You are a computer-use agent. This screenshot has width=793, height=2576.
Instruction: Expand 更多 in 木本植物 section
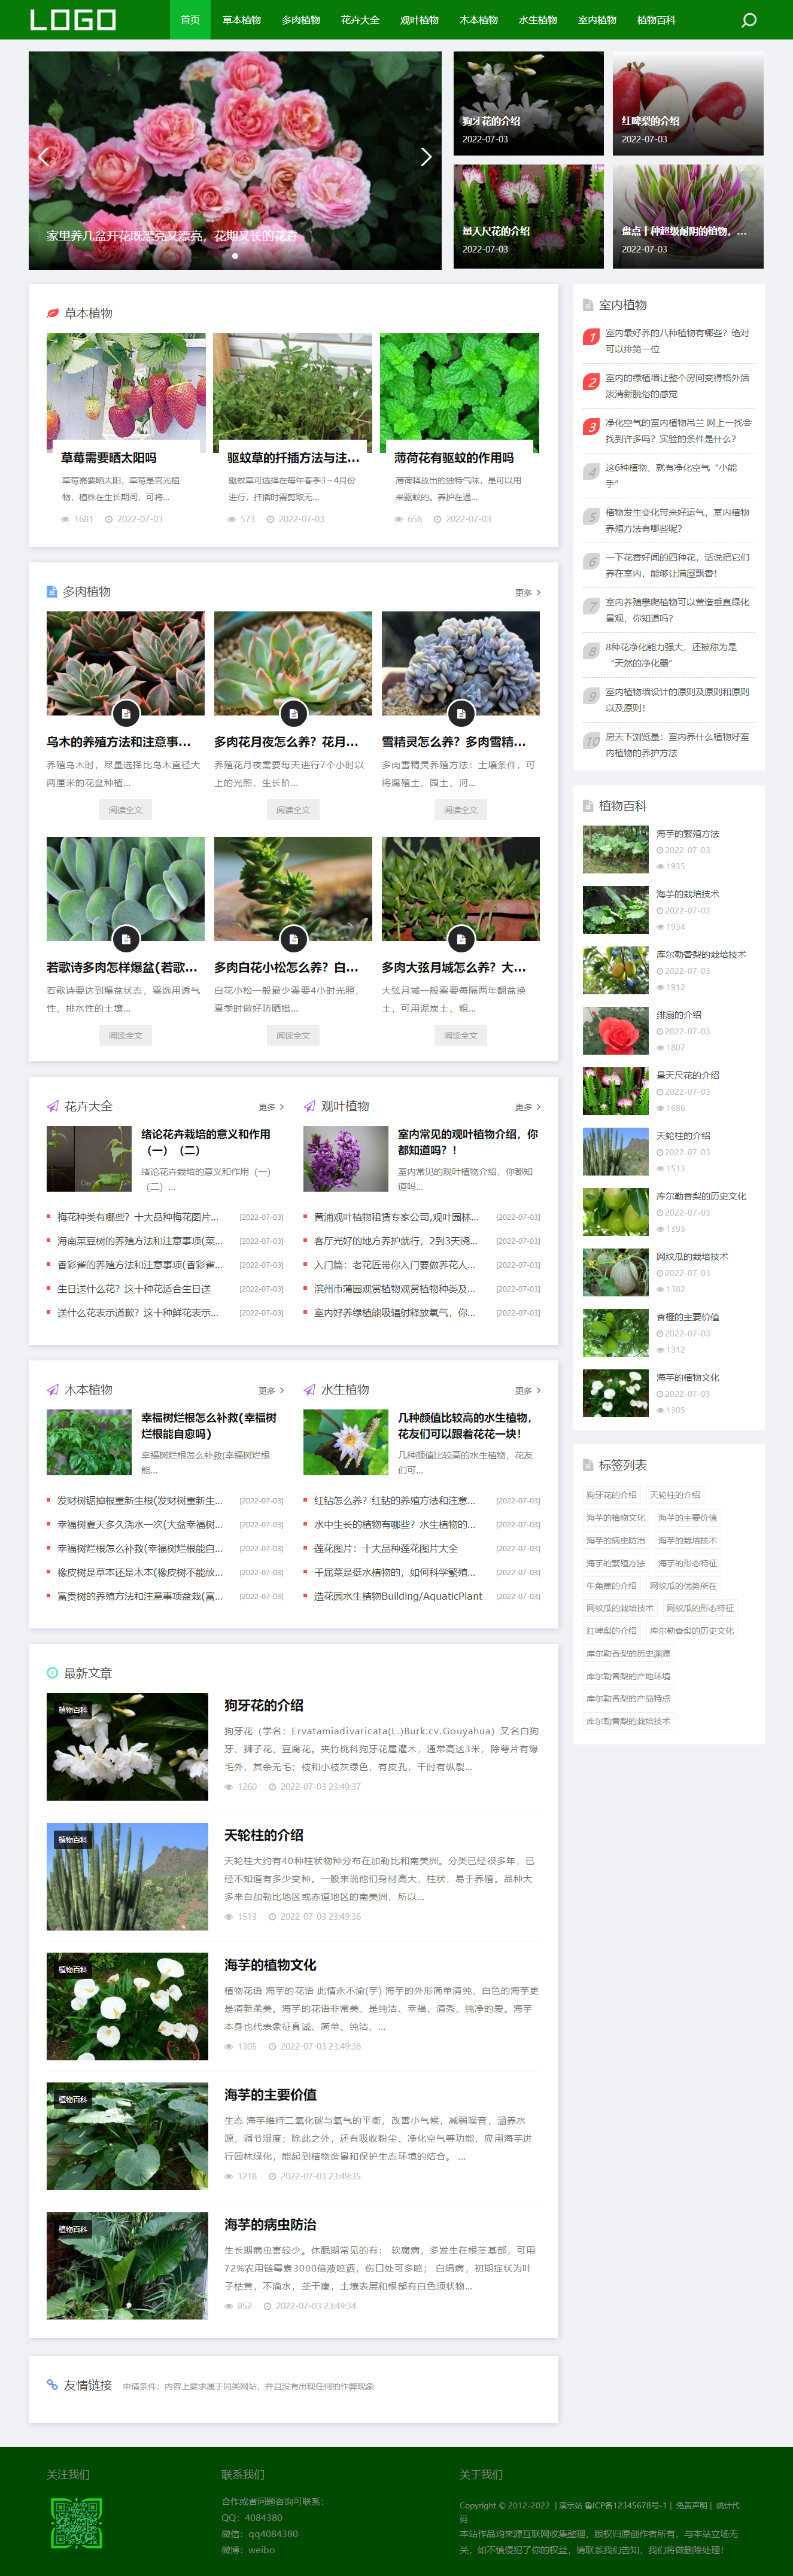[x=271, y=1391]
